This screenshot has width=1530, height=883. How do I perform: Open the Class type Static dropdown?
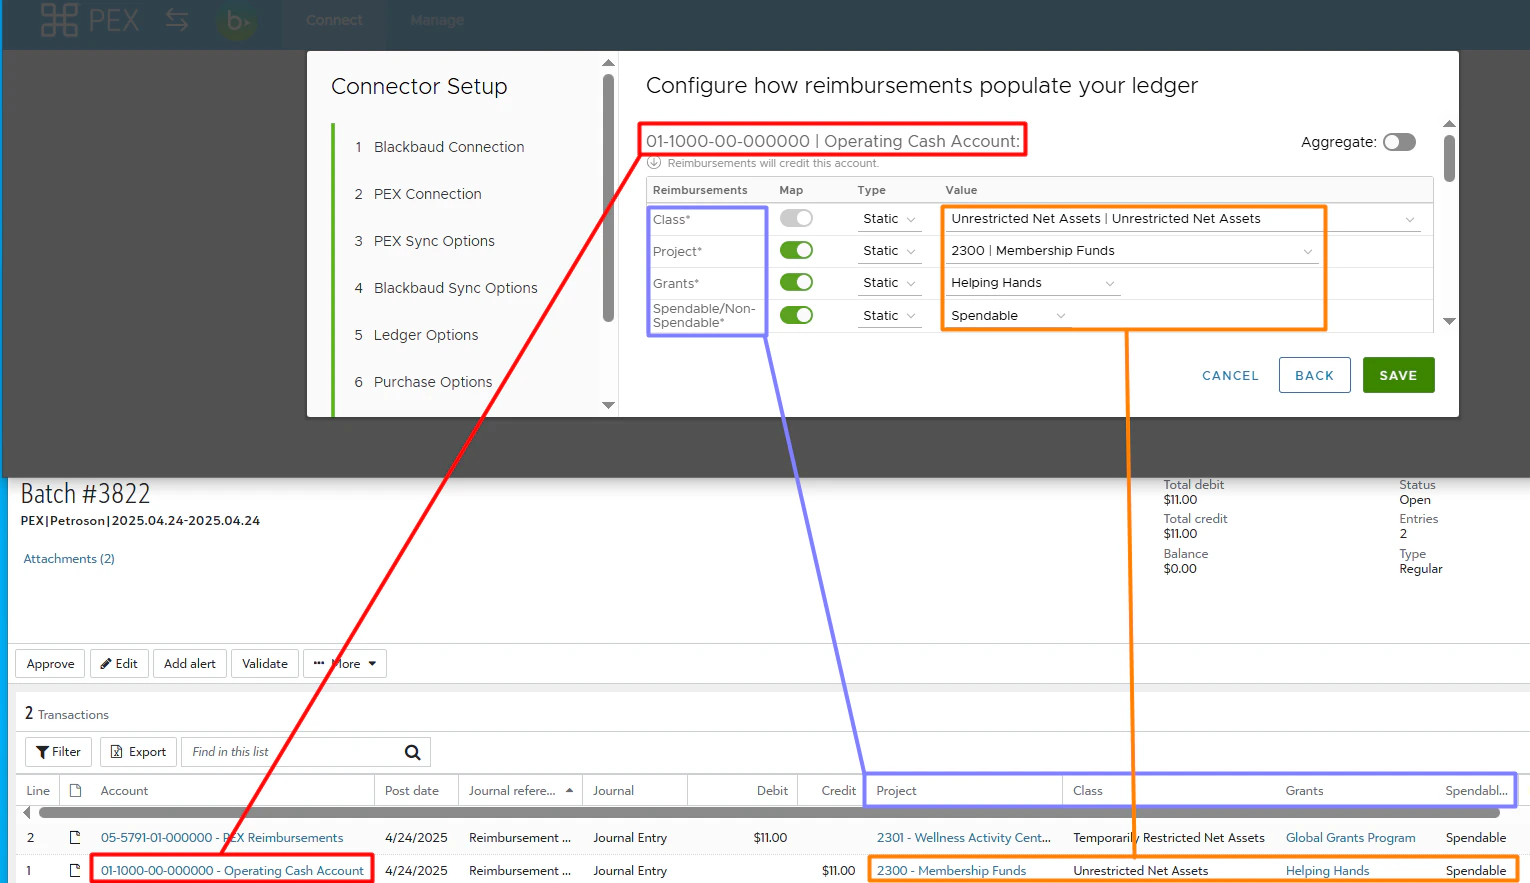(x=889, y=219)
